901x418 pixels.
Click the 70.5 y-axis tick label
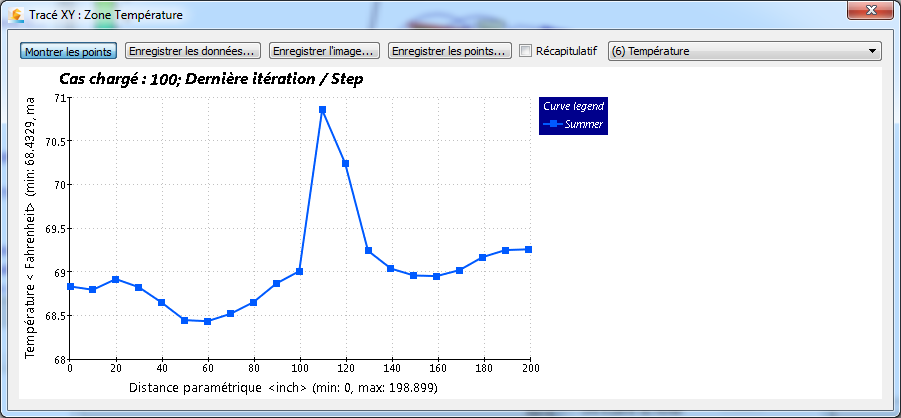(x=55, y=141)
